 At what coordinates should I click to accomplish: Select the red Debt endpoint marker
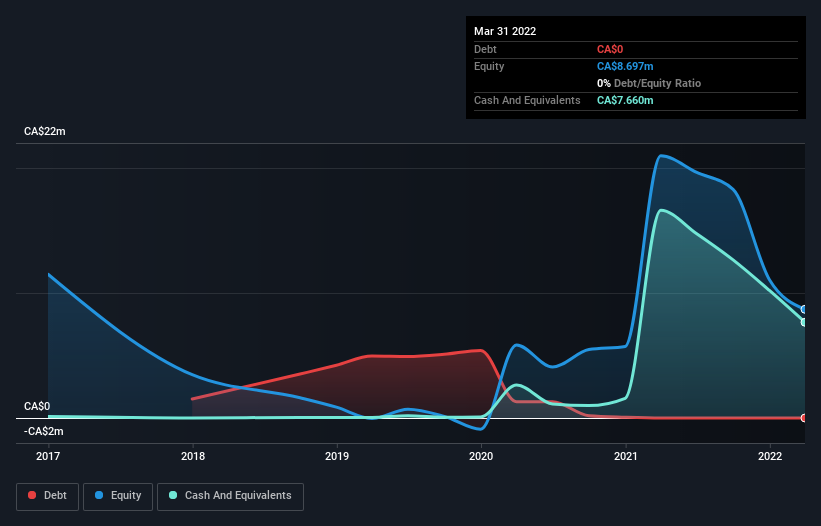804,418
